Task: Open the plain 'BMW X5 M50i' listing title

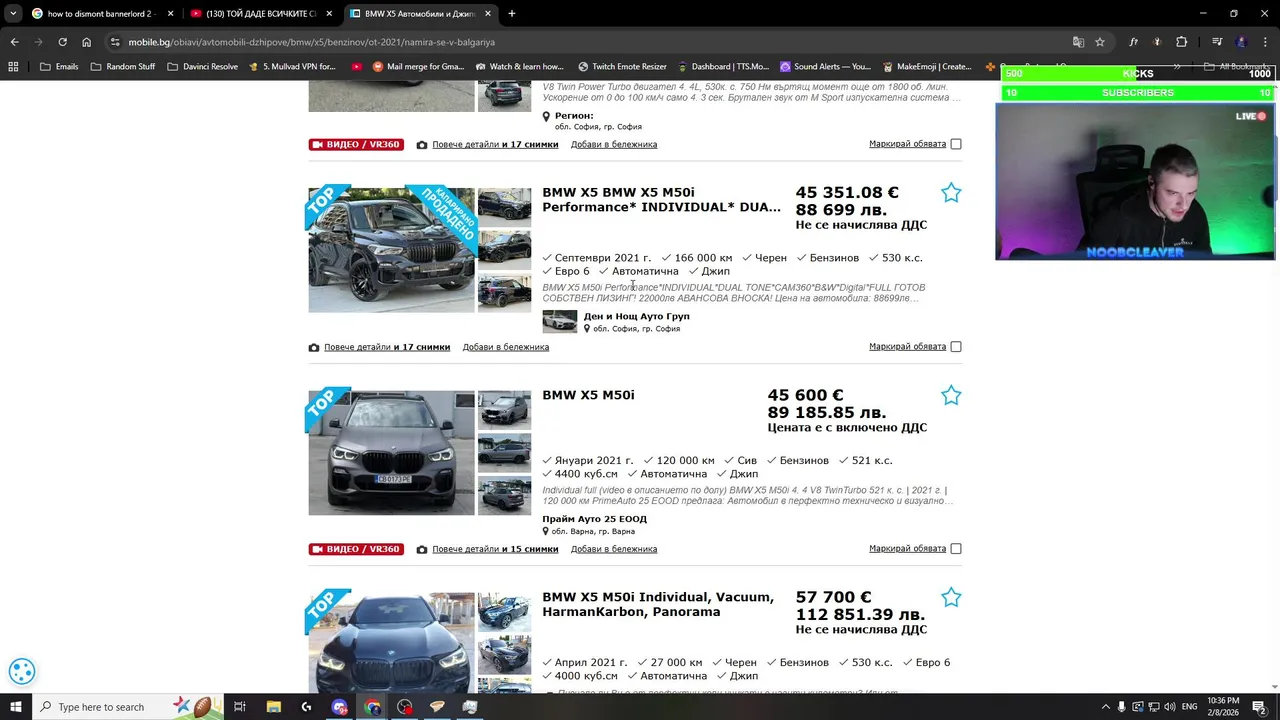Action: (x=588, y=395)
